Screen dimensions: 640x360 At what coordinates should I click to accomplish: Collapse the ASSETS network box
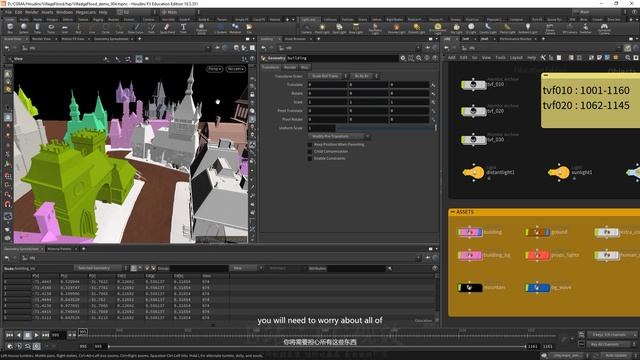click(x=453, y=212)
